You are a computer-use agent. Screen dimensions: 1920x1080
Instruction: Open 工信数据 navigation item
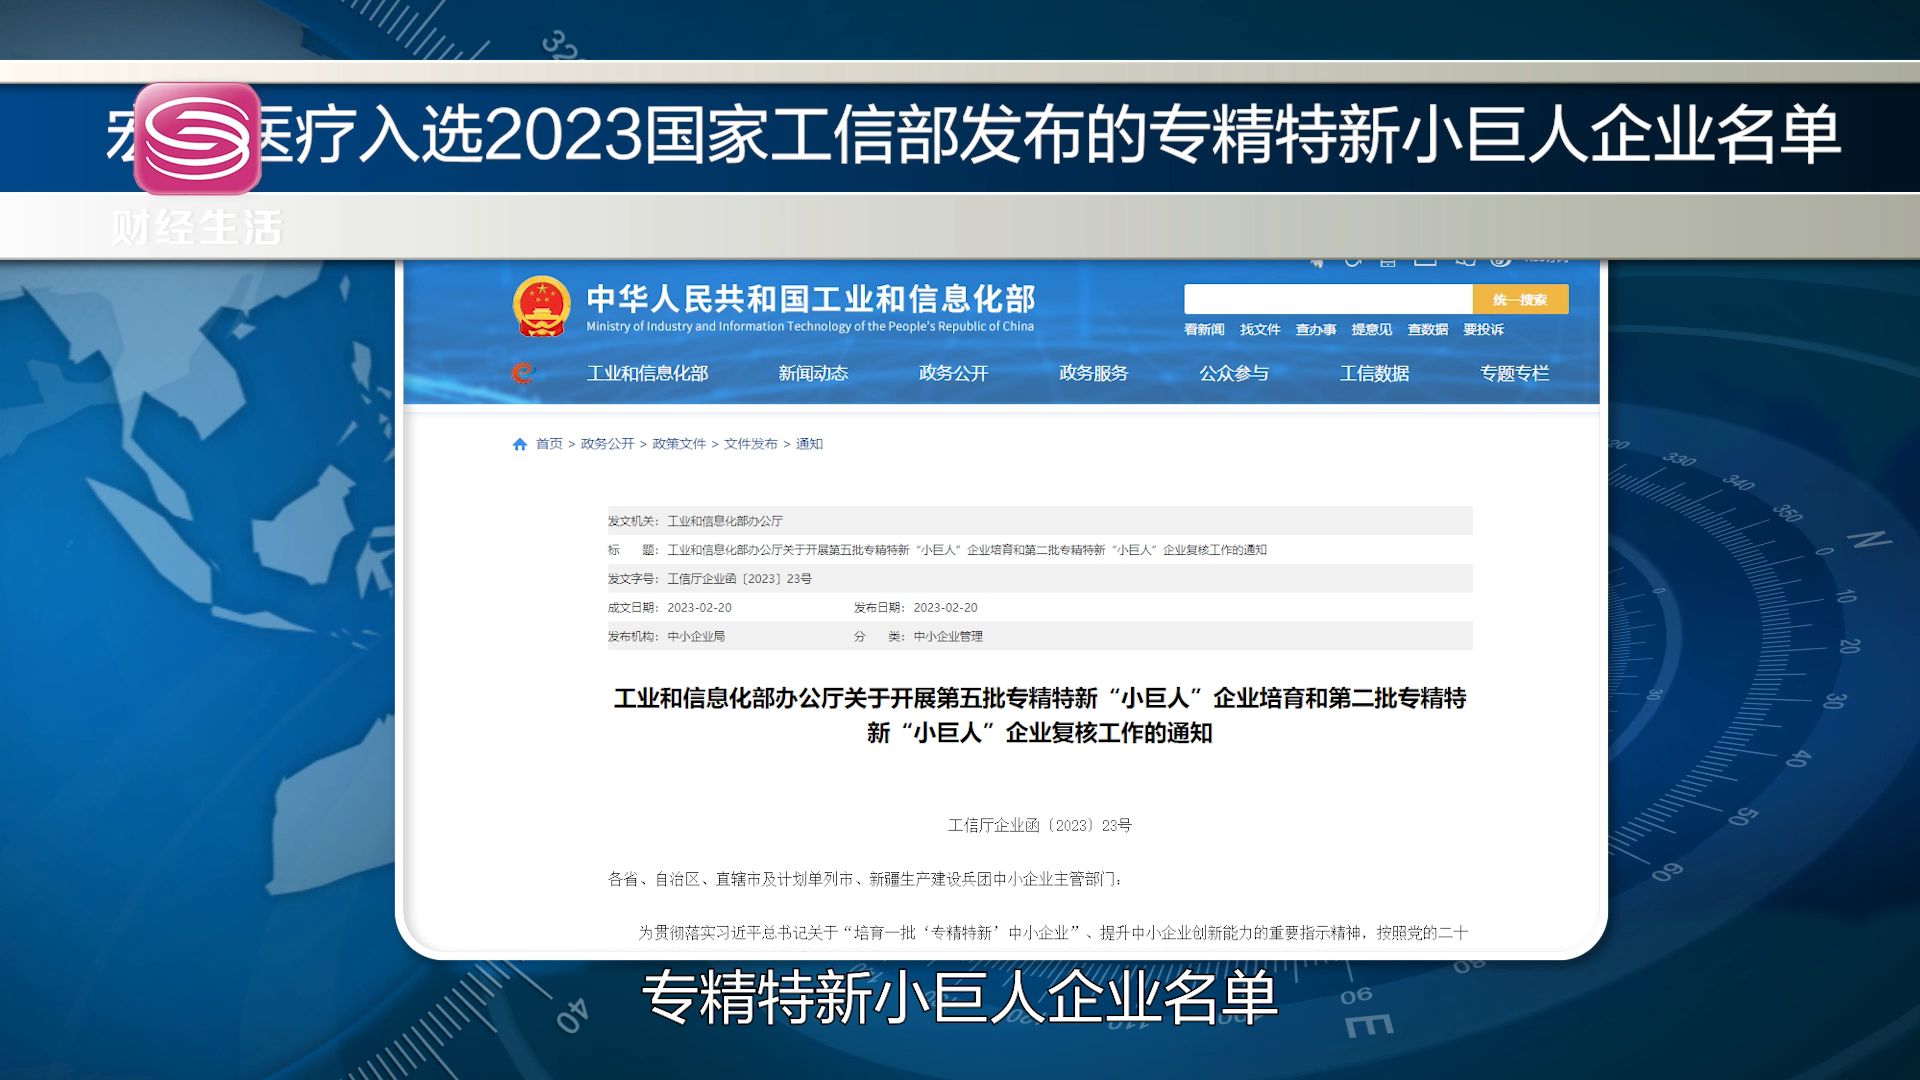pyautogui.click(x=1374, y=373)
